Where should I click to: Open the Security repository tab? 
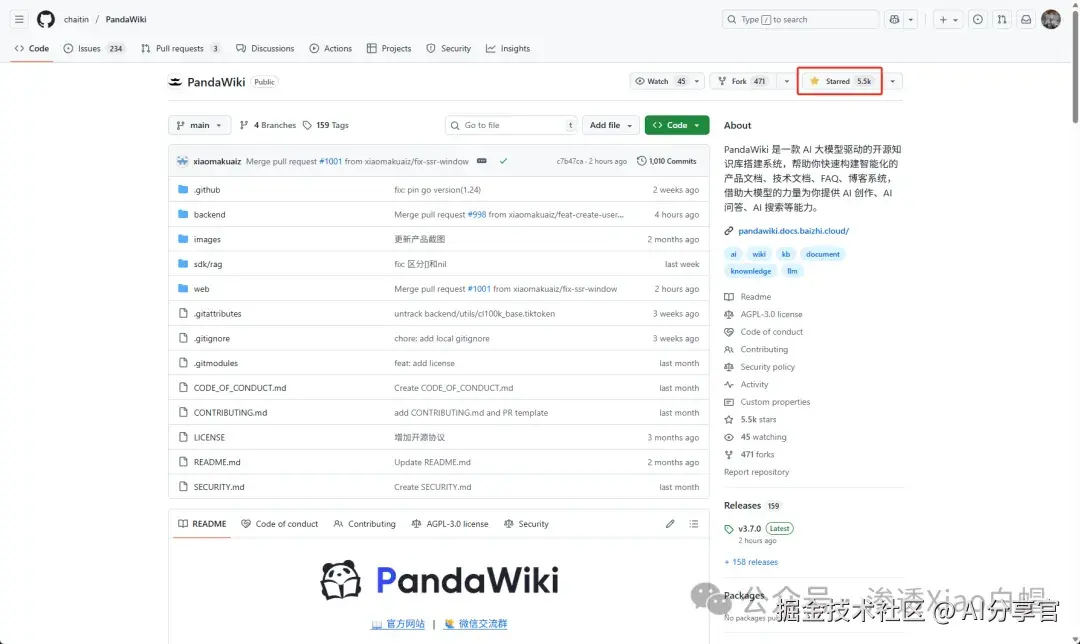448,48
